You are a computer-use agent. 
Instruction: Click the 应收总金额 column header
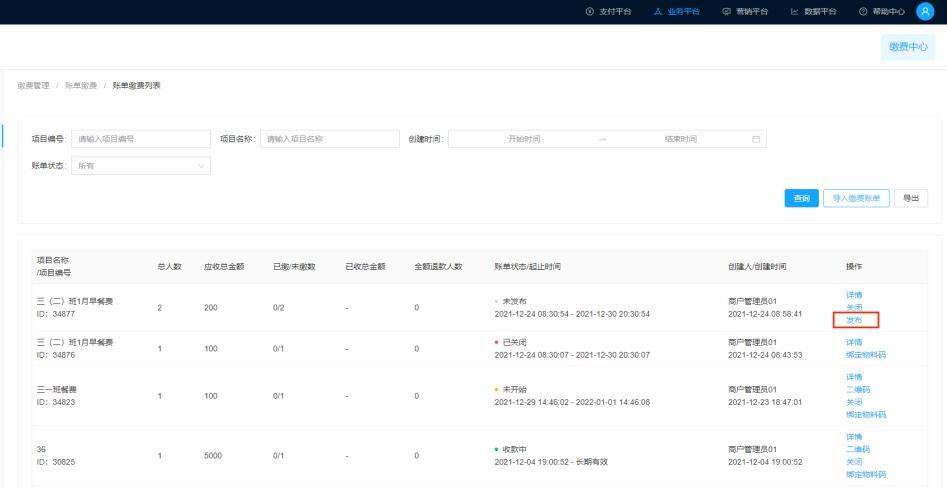pyautogui.click(x=224, y=266)
